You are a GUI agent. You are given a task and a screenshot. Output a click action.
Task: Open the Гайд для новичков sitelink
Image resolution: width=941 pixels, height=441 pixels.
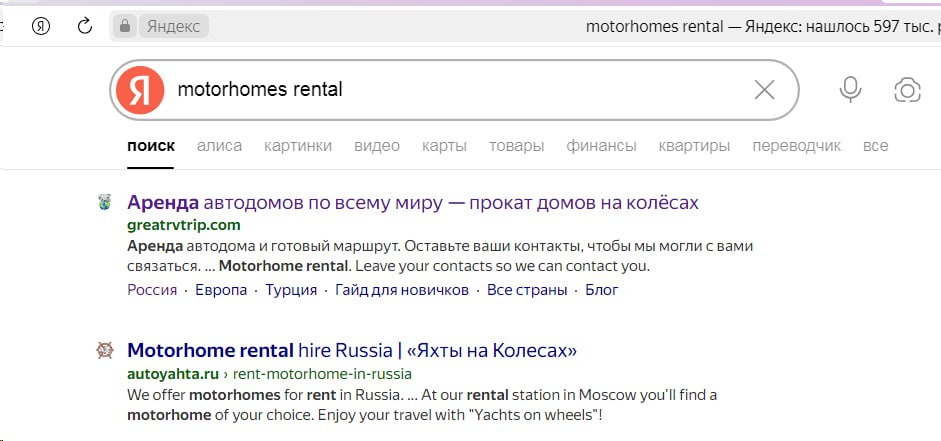pos(402,290)
